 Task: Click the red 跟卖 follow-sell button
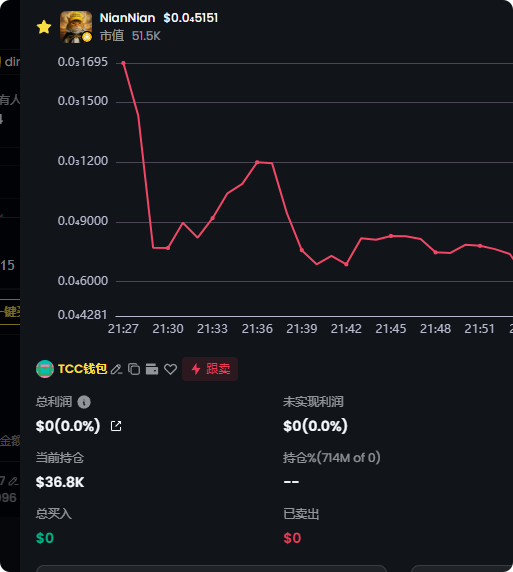(210, 369)
